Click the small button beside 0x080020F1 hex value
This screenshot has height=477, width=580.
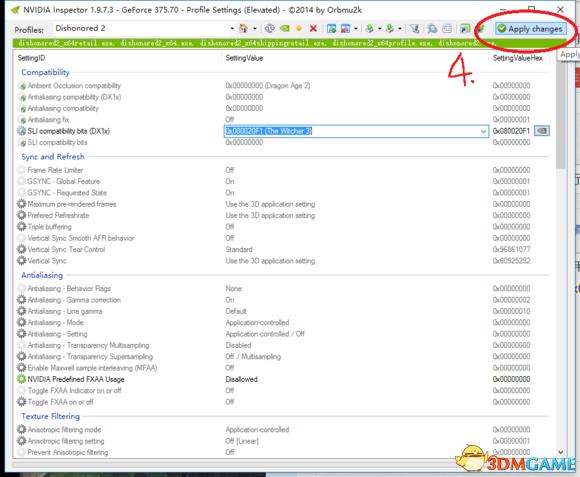pos(542,131)
